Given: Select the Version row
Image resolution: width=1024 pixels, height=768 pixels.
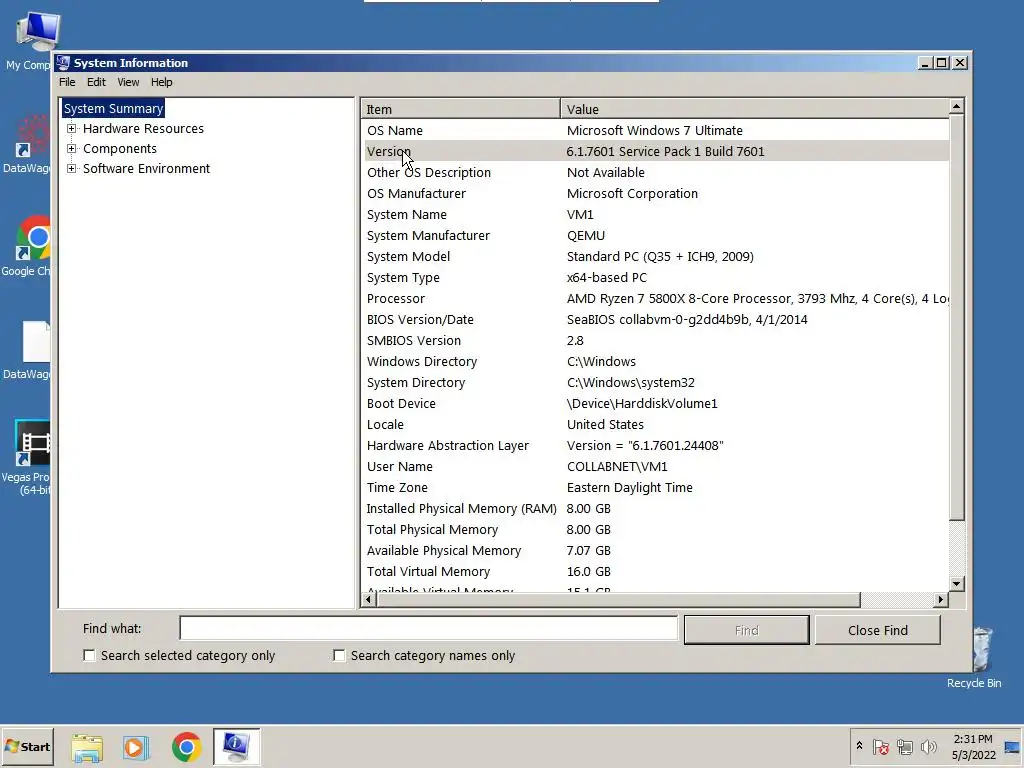Looking at the screenshot, I should click(655, 152).
